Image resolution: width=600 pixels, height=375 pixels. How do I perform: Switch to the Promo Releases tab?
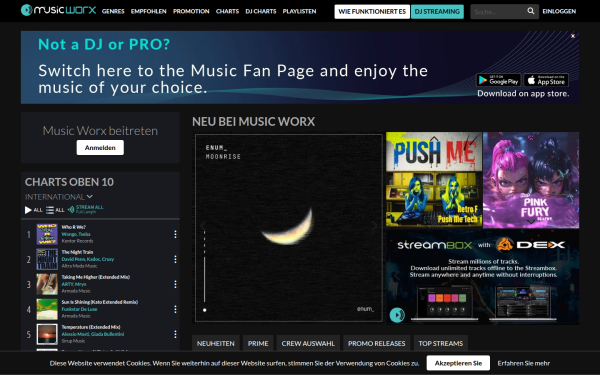(377, 343)
